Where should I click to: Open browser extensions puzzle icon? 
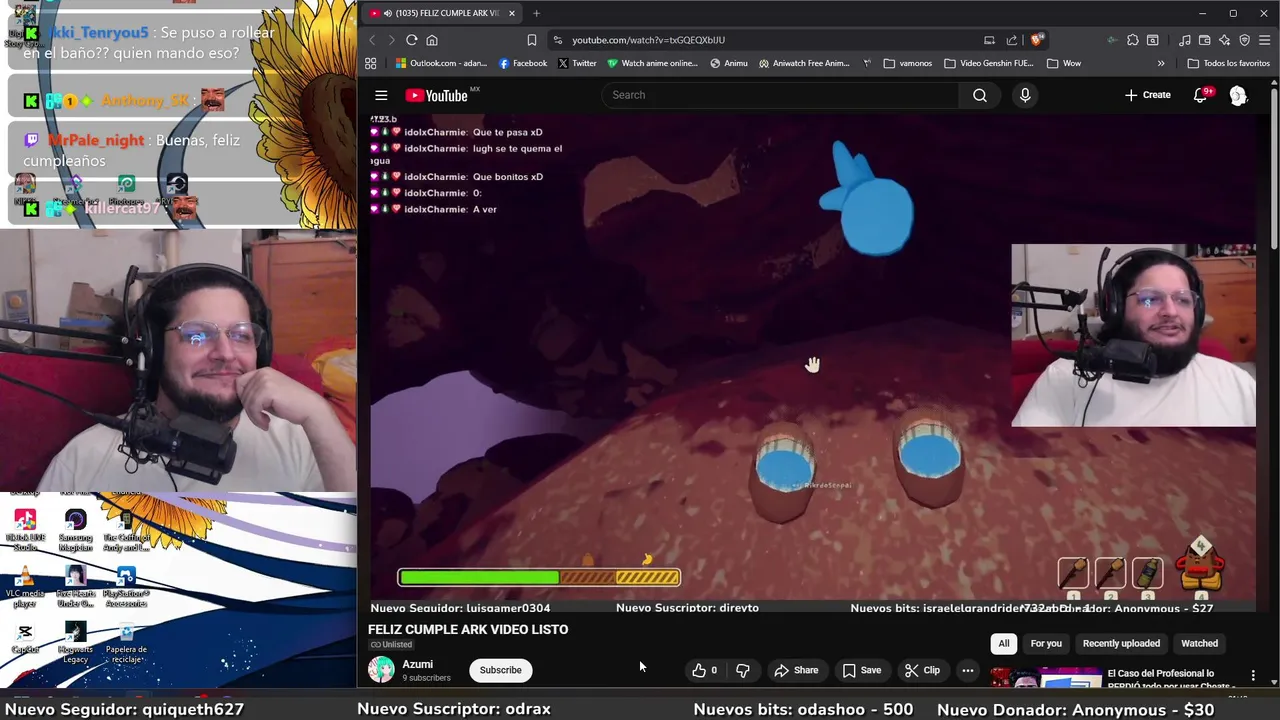[1132, 40]
